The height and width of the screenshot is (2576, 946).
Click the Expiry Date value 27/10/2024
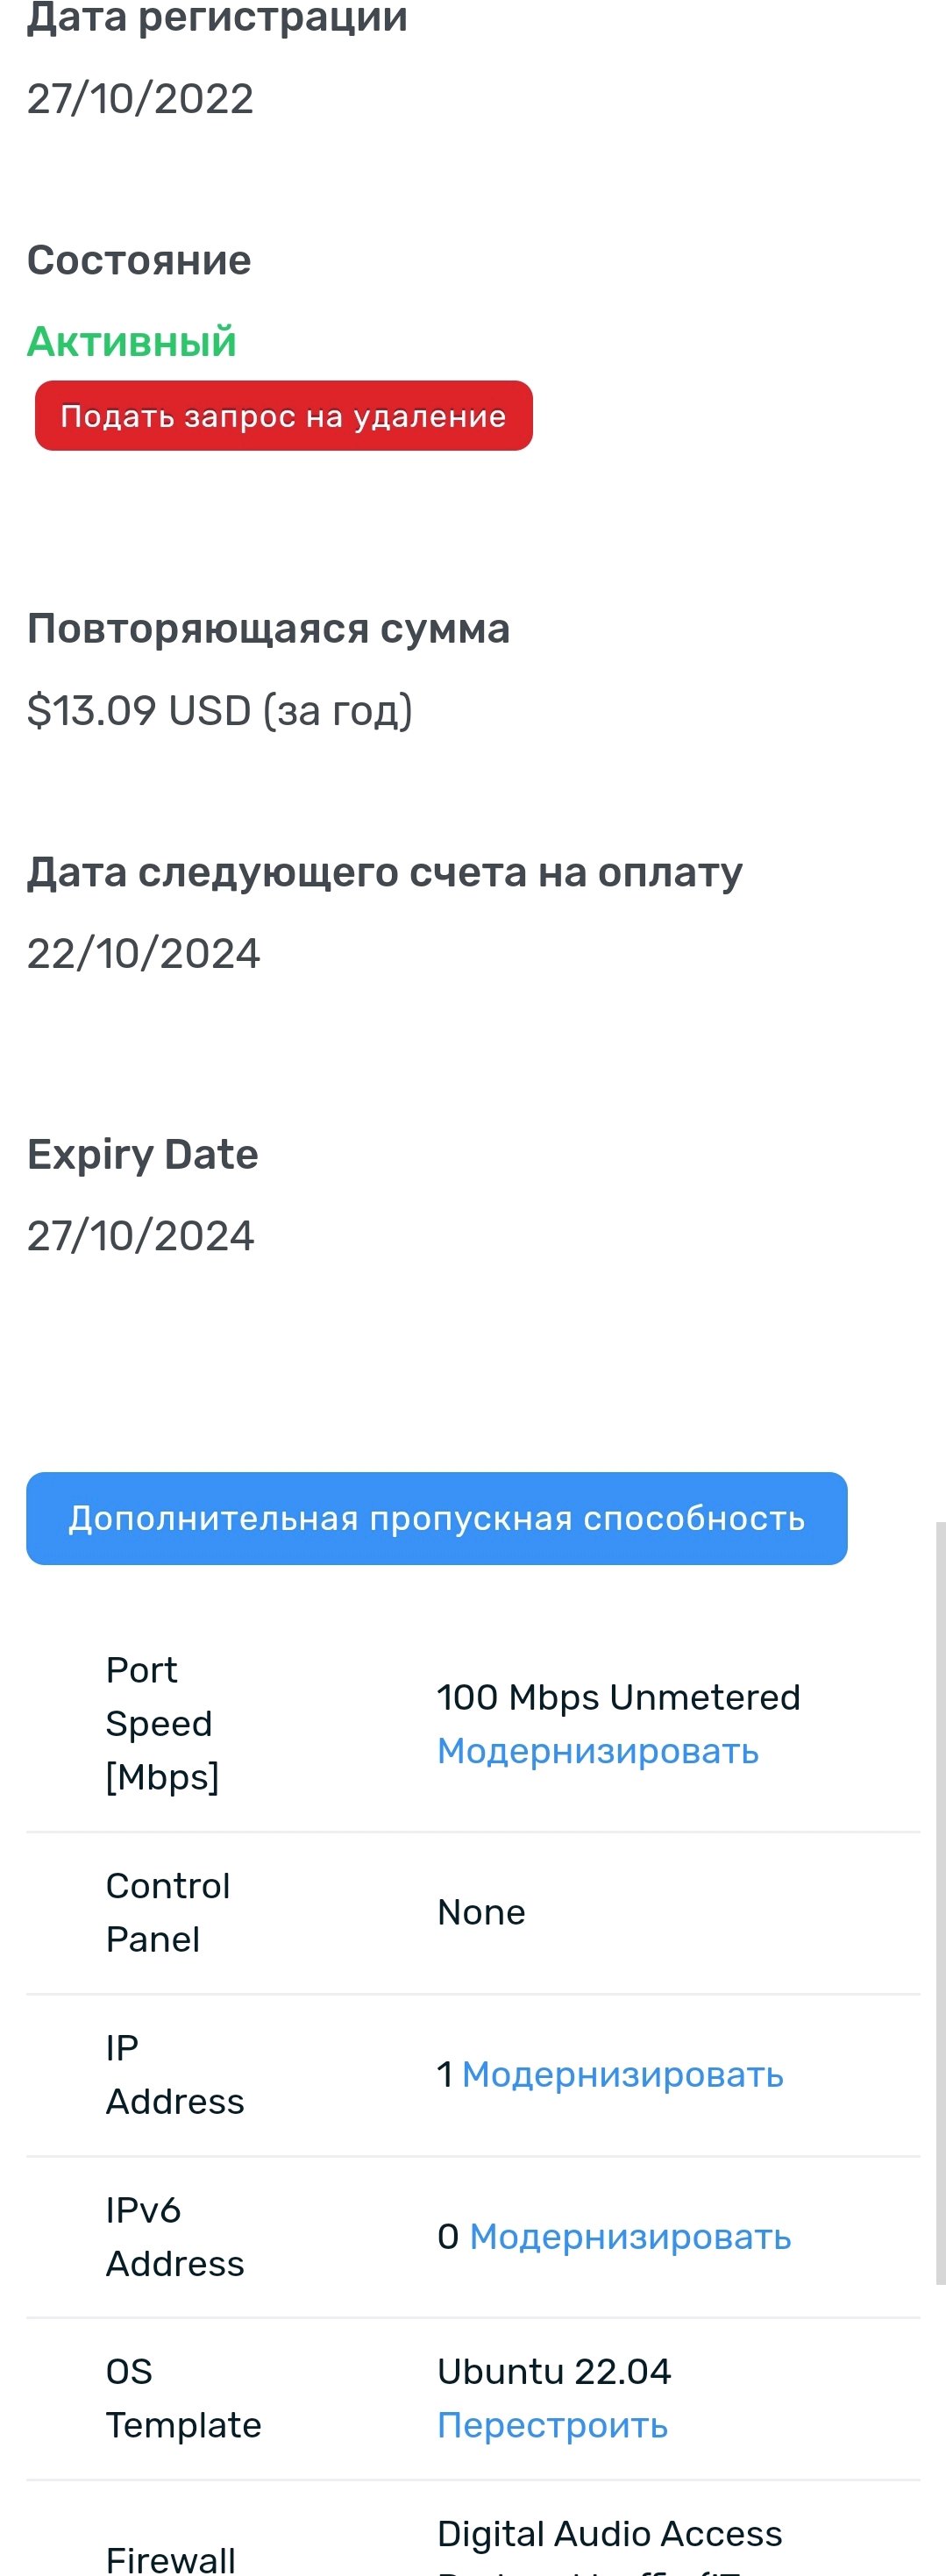point(140,1236)
